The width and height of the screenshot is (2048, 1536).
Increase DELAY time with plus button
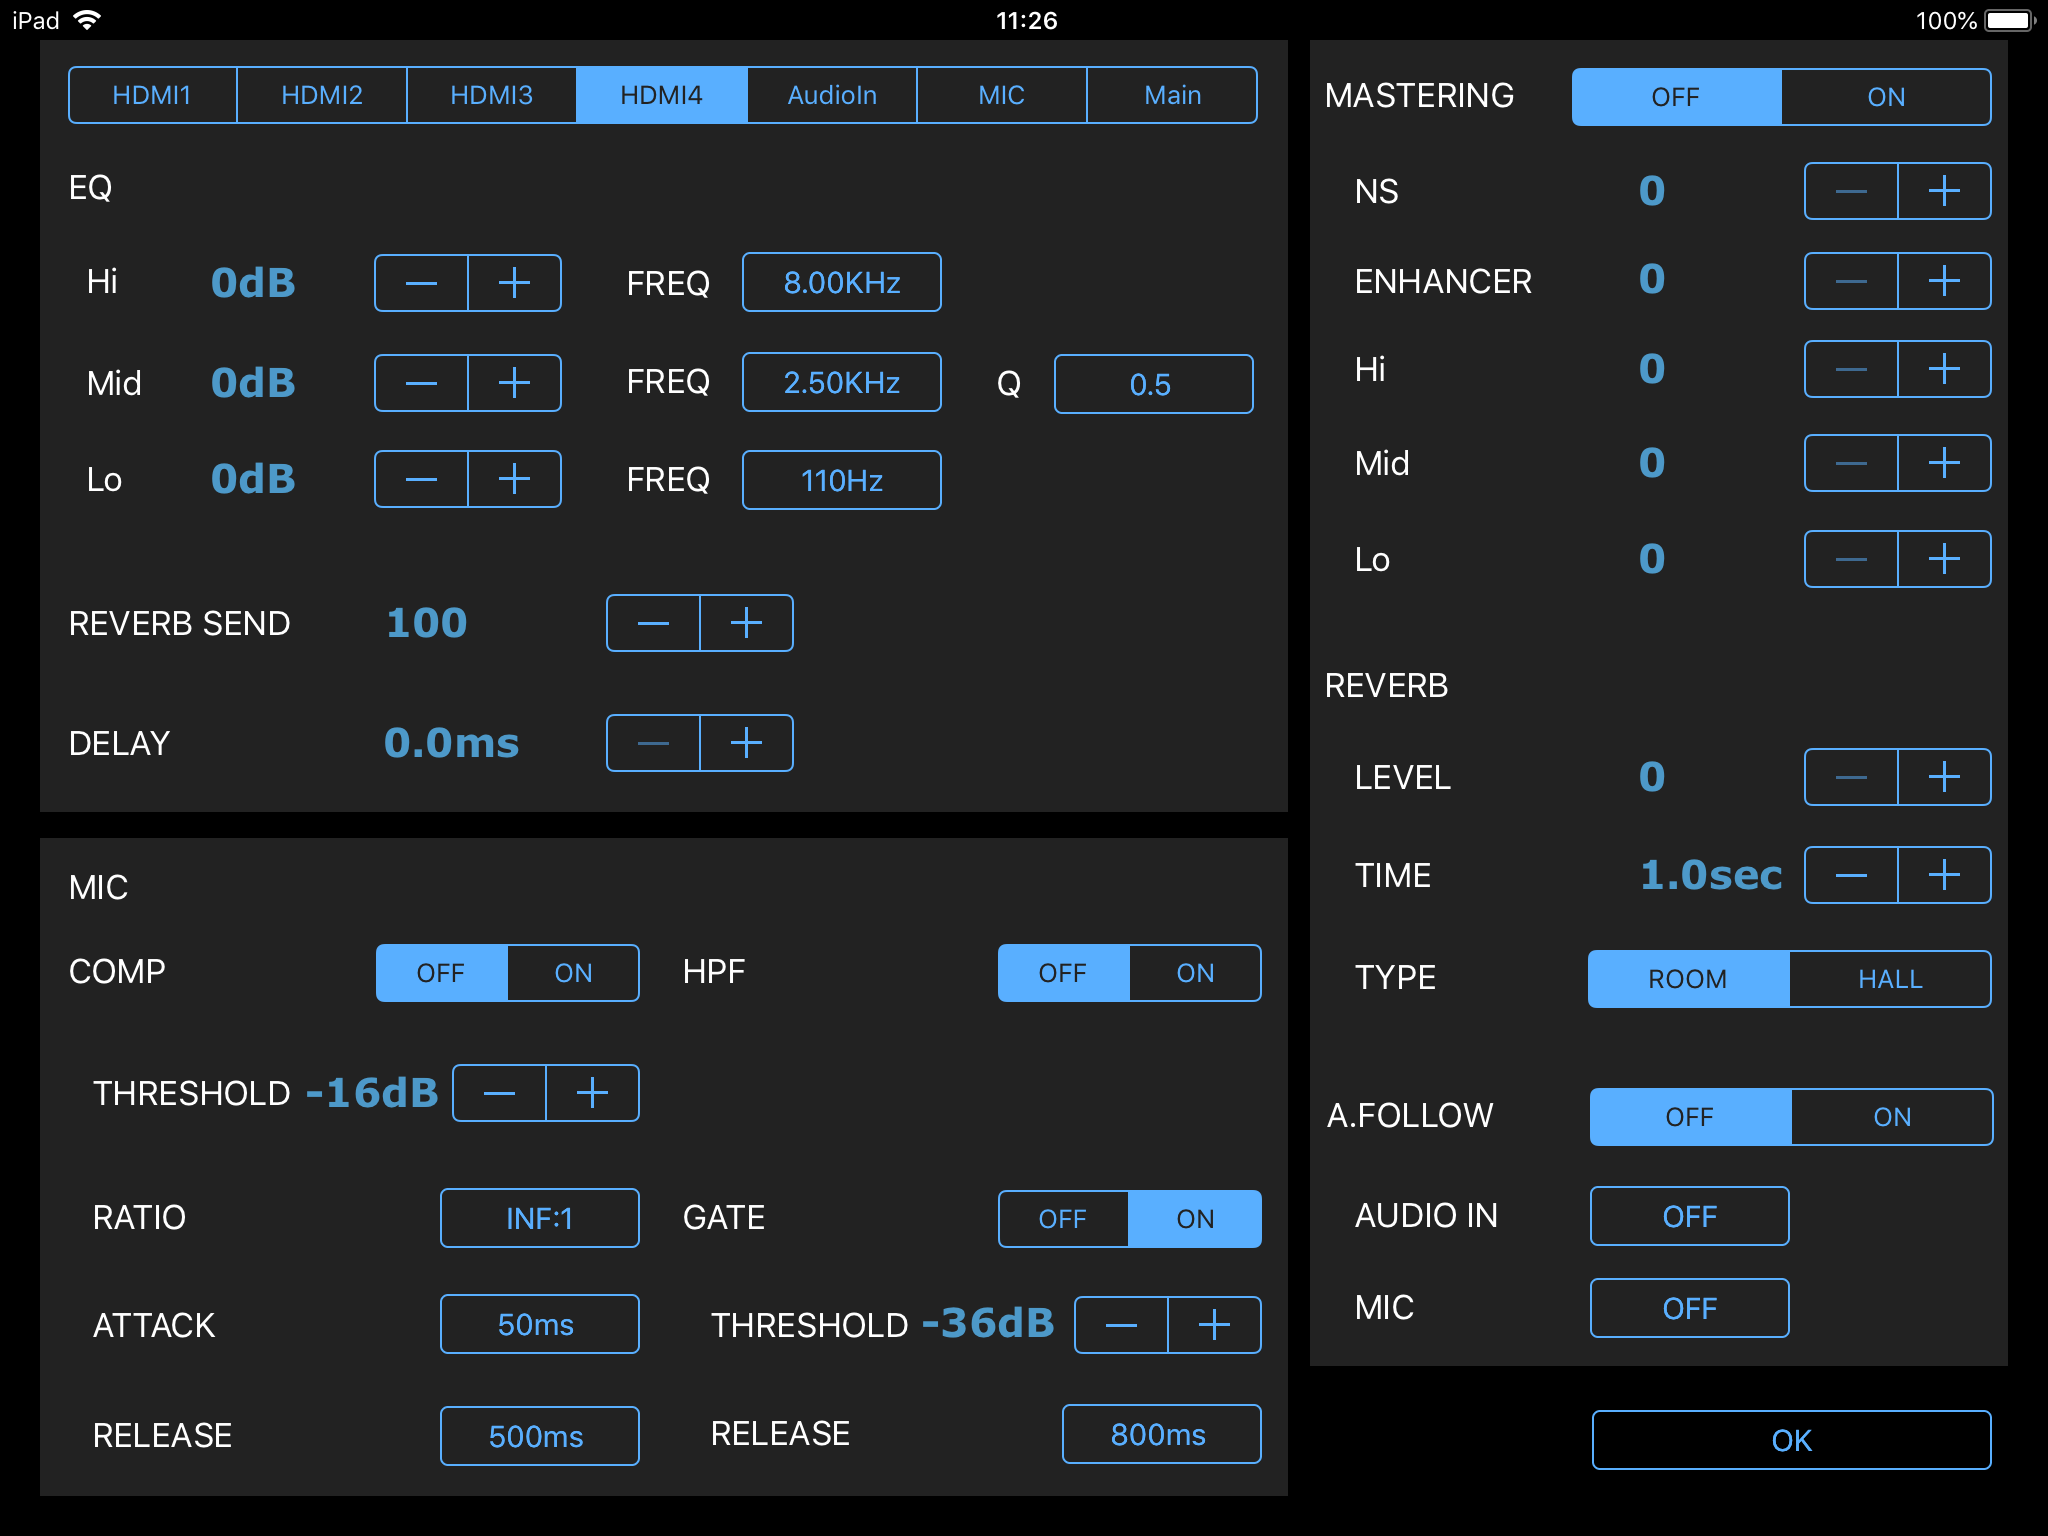[x=746, y=743]
